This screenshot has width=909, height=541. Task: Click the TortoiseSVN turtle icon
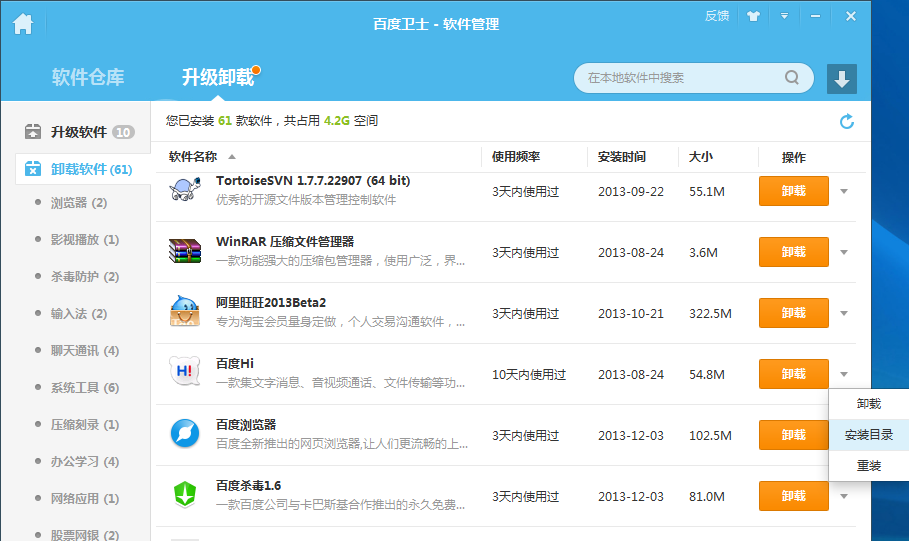[x=184, y=190]
